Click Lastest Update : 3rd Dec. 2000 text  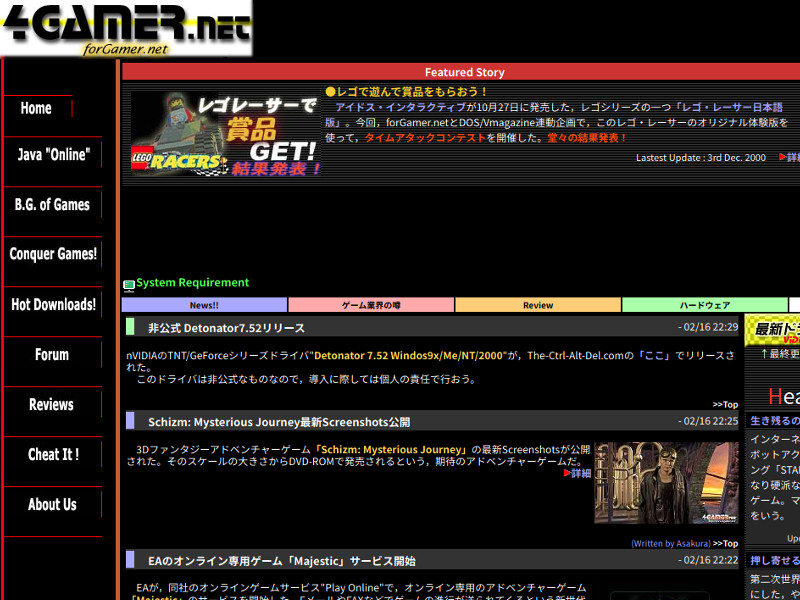(701, 158)
